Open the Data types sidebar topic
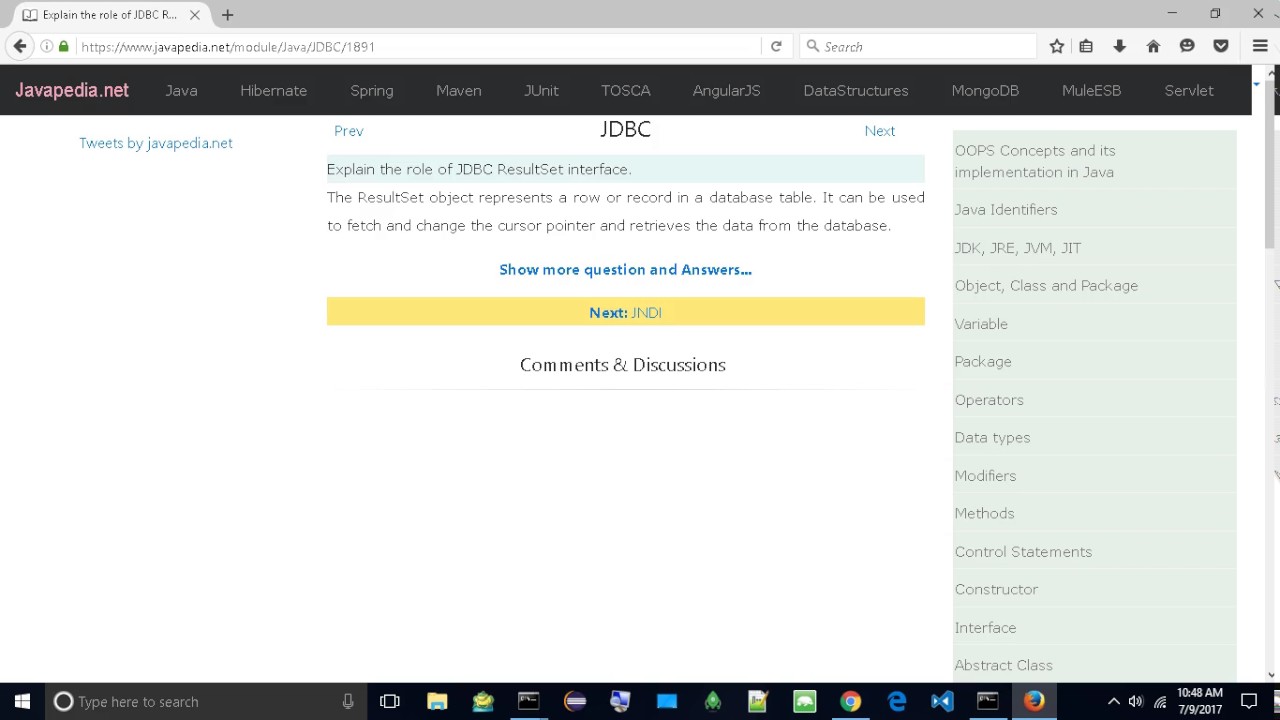The width and height of the screenshot is (1280, 720). (992, 438)
